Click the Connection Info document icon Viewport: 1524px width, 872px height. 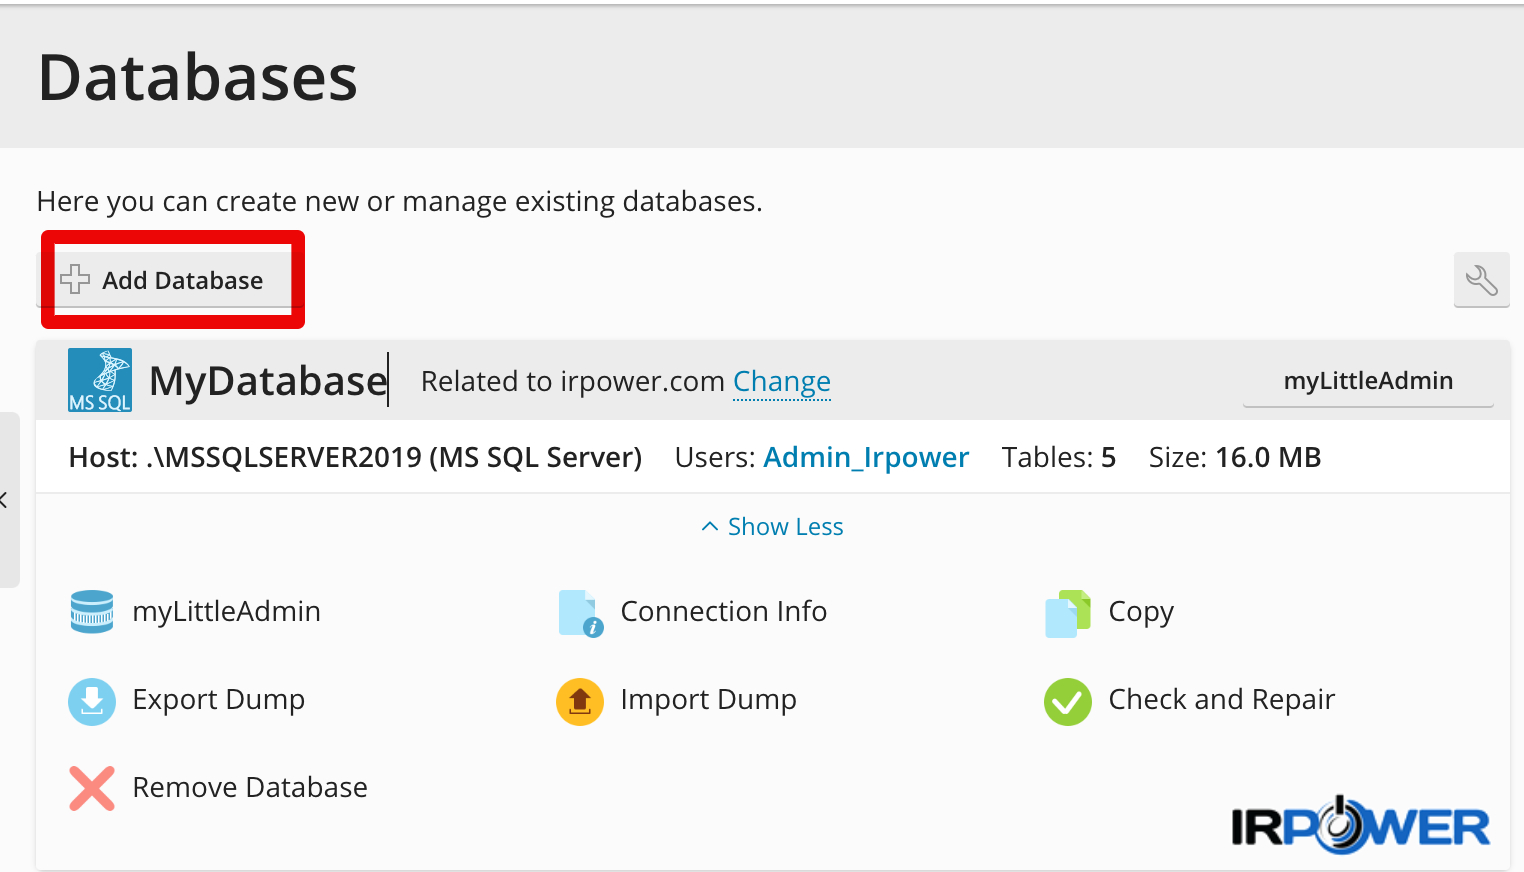[x=581, y=613]
